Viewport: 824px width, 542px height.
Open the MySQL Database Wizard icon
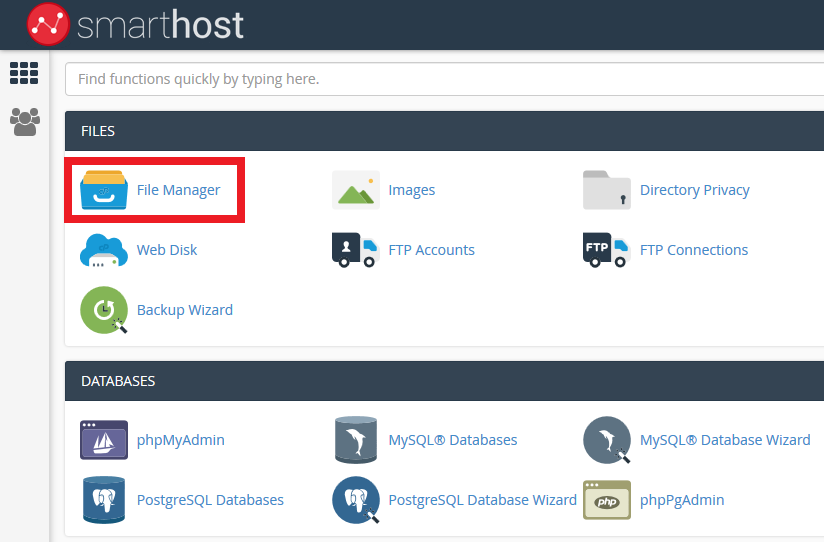tap(607, 440)
